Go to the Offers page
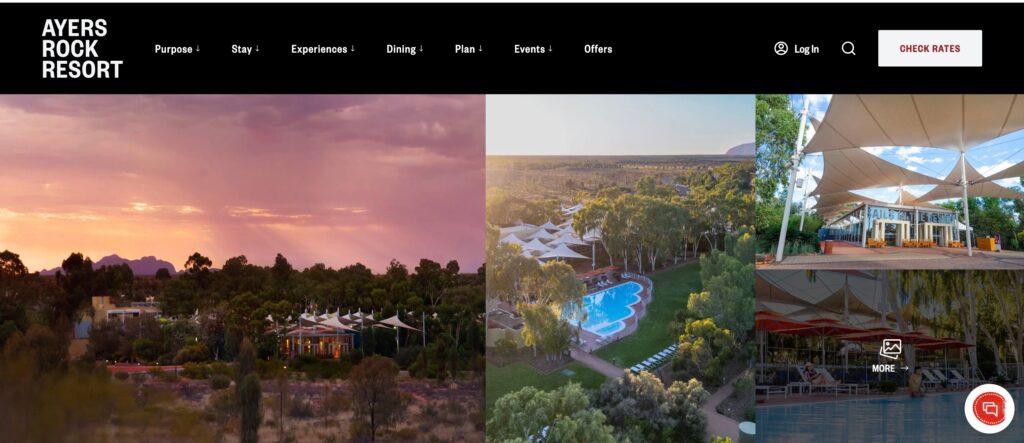This screenshot has width=1024, height=443. click(598, 49)
